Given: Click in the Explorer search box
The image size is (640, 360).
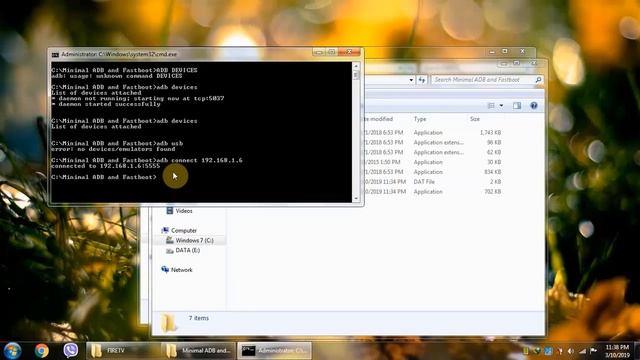Looking at the screenshot, I should tap(483, 80).
